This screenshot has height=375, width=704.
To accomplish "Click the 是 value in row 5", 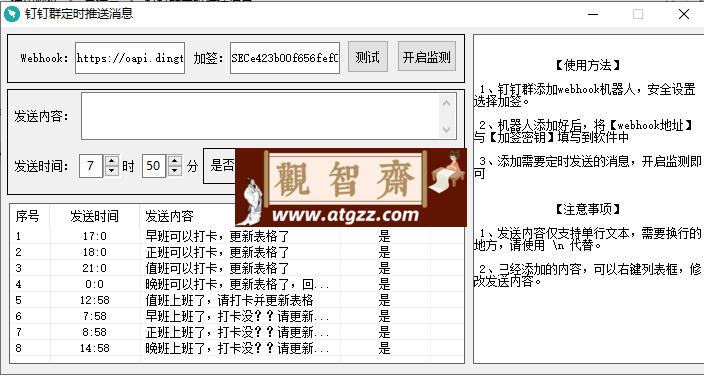I will [384, 300].
